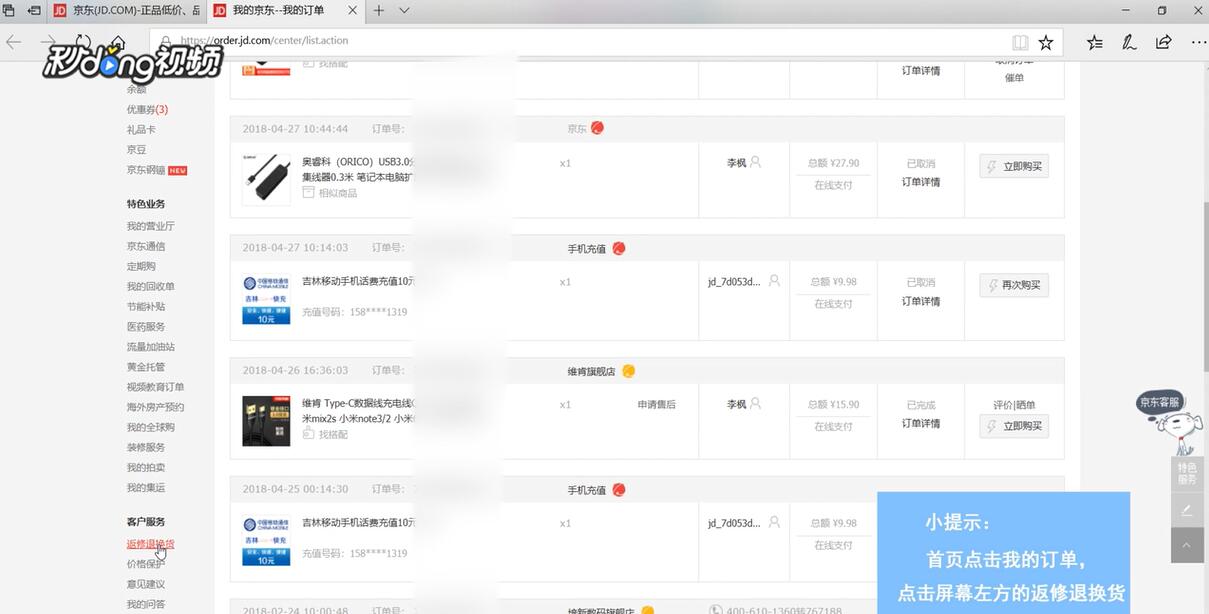
Task: Click contact icon beside 维肯旗舰店
Action: click(628, 371)
